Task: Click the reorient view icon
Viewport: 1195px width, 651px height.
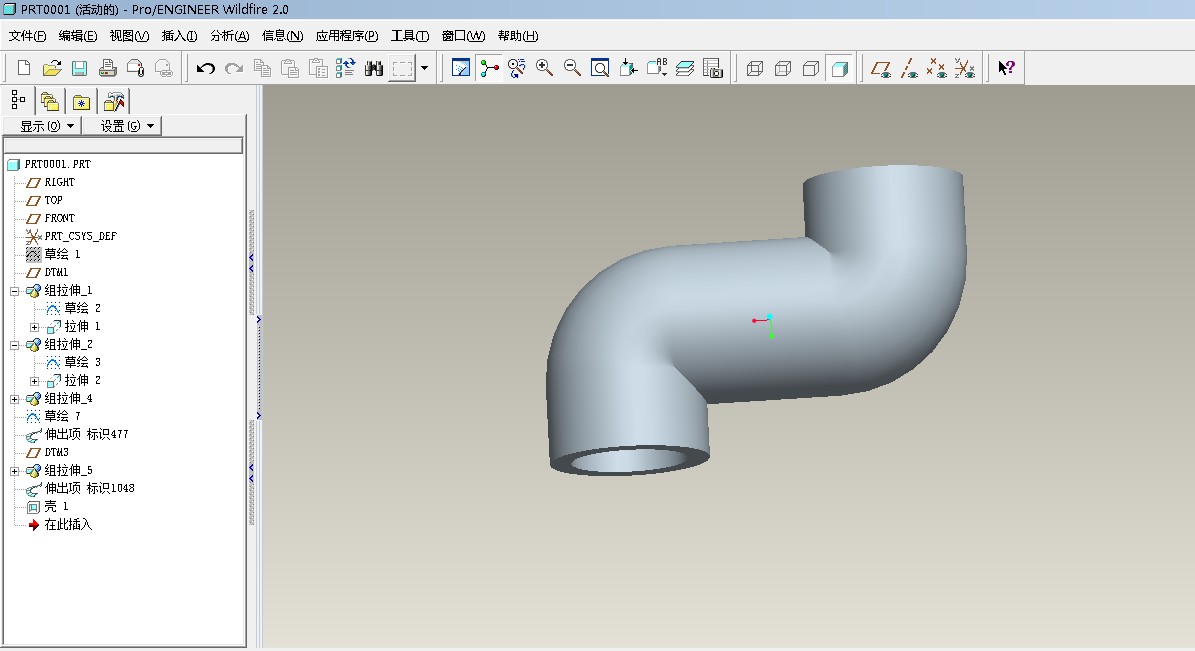Action: click(x=629, y=68)
